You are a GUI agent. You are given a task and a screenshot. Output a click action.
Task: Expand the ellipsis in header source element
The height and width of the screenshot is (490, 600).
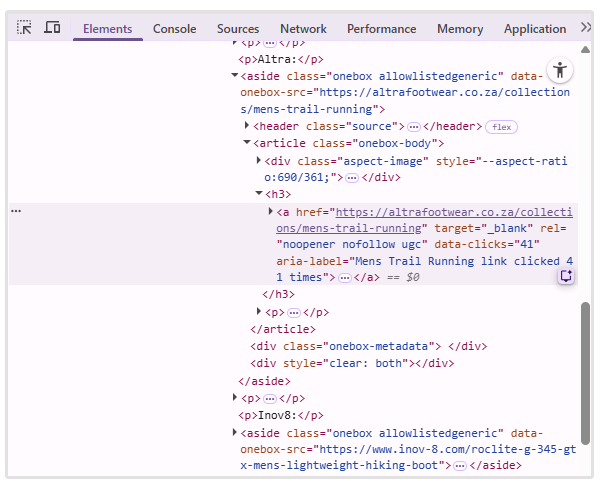point(413,127)
